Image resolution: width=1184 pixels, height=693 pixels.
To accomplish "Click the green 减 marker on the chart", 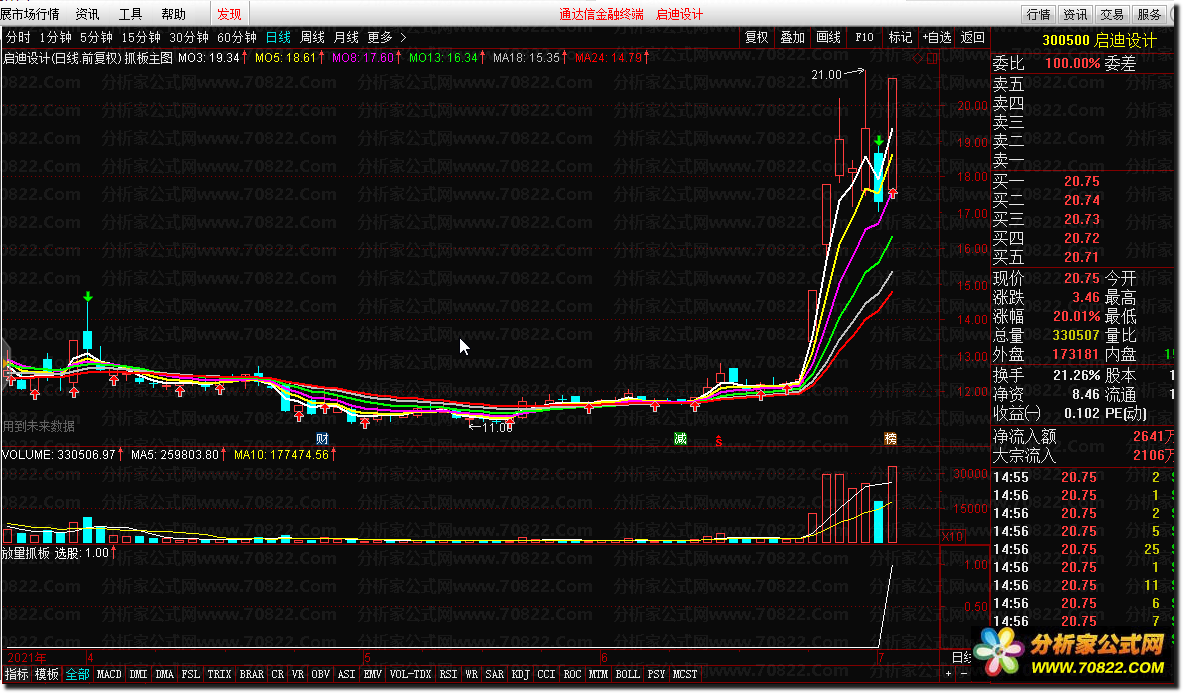I will 680,439.
